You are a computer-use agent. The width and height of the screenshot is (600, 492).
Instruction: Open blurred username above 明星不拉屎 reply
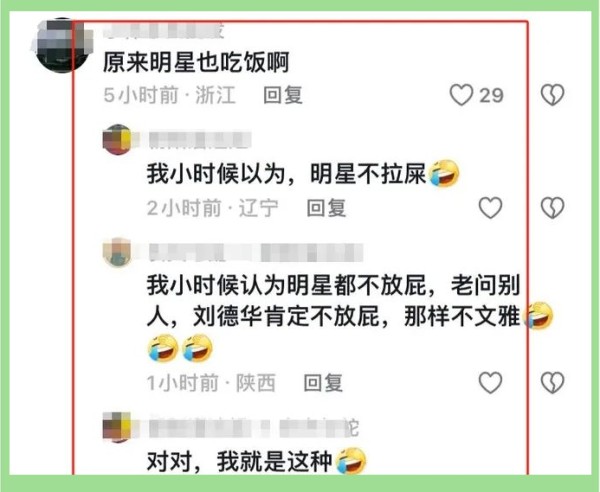click(200, 140)
